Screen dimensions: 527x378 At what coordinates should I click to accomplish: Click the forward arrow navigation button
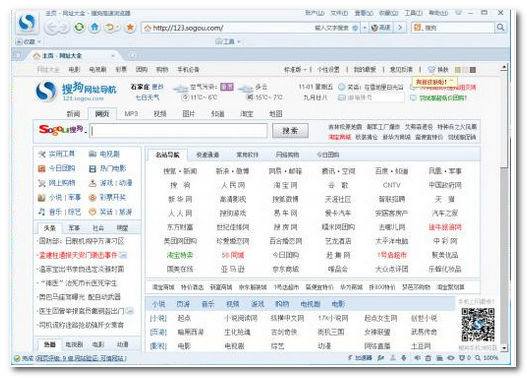click(x=64, y=28)
